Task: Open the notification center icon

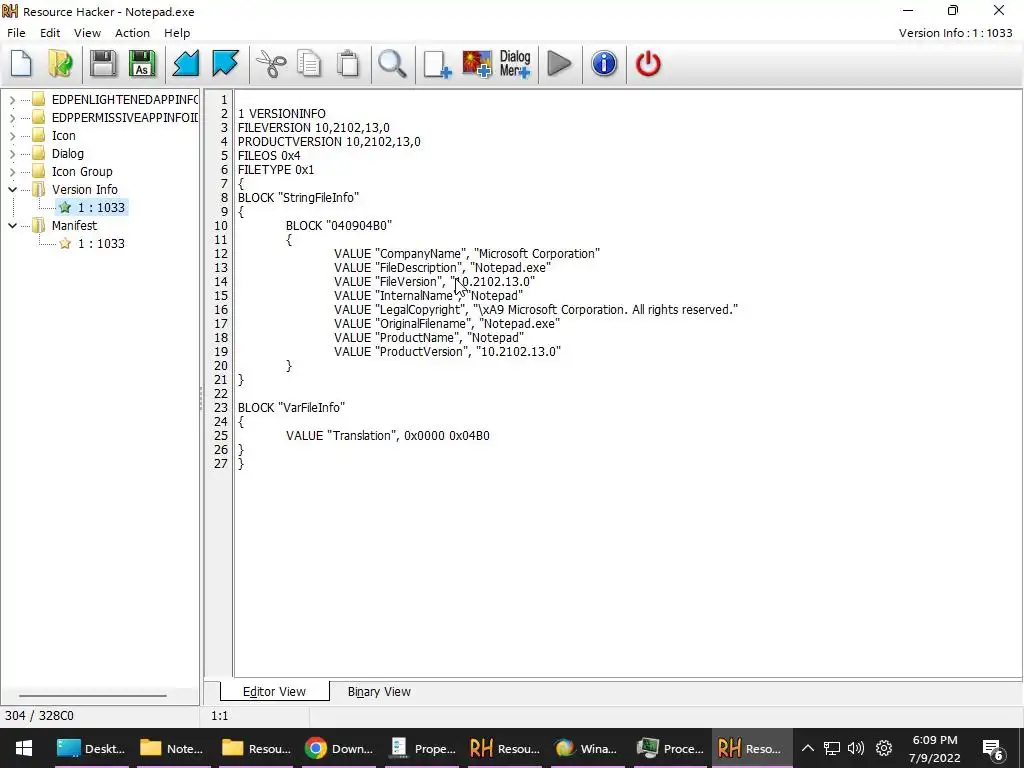Action: click(992, 748)
